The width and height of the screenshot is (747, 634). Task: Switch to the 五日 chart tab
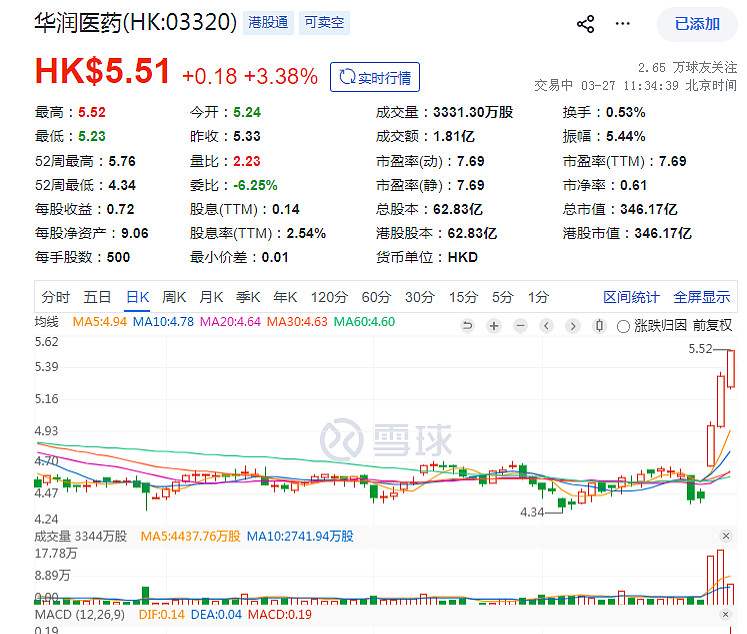[97, 297]
